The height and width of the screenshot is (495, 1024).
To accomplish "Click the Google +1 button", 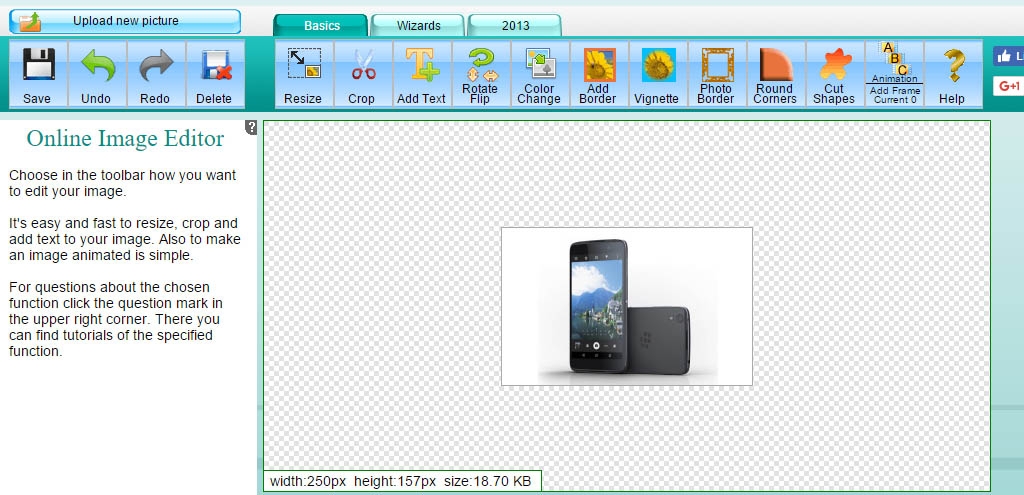I will click(x=1008, y=86).
